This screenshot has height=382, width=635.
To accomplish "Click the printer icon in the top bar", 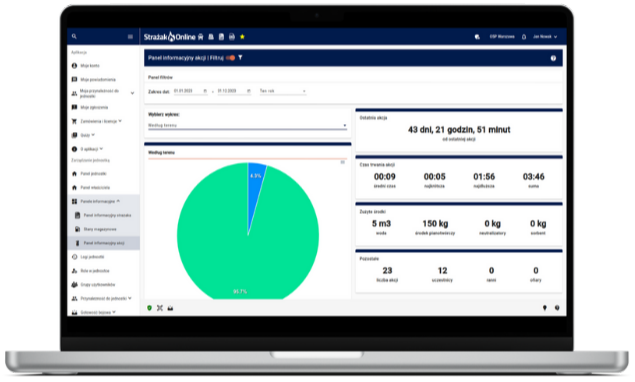I will [x=232, y=37].
